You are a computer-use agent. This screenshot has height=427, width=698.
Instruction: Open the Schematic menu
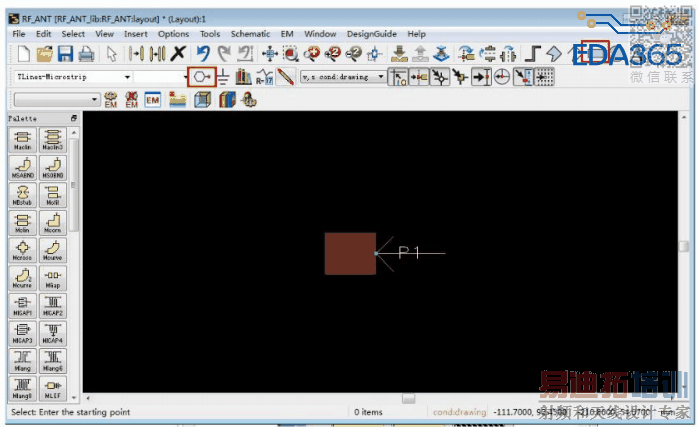250,34
